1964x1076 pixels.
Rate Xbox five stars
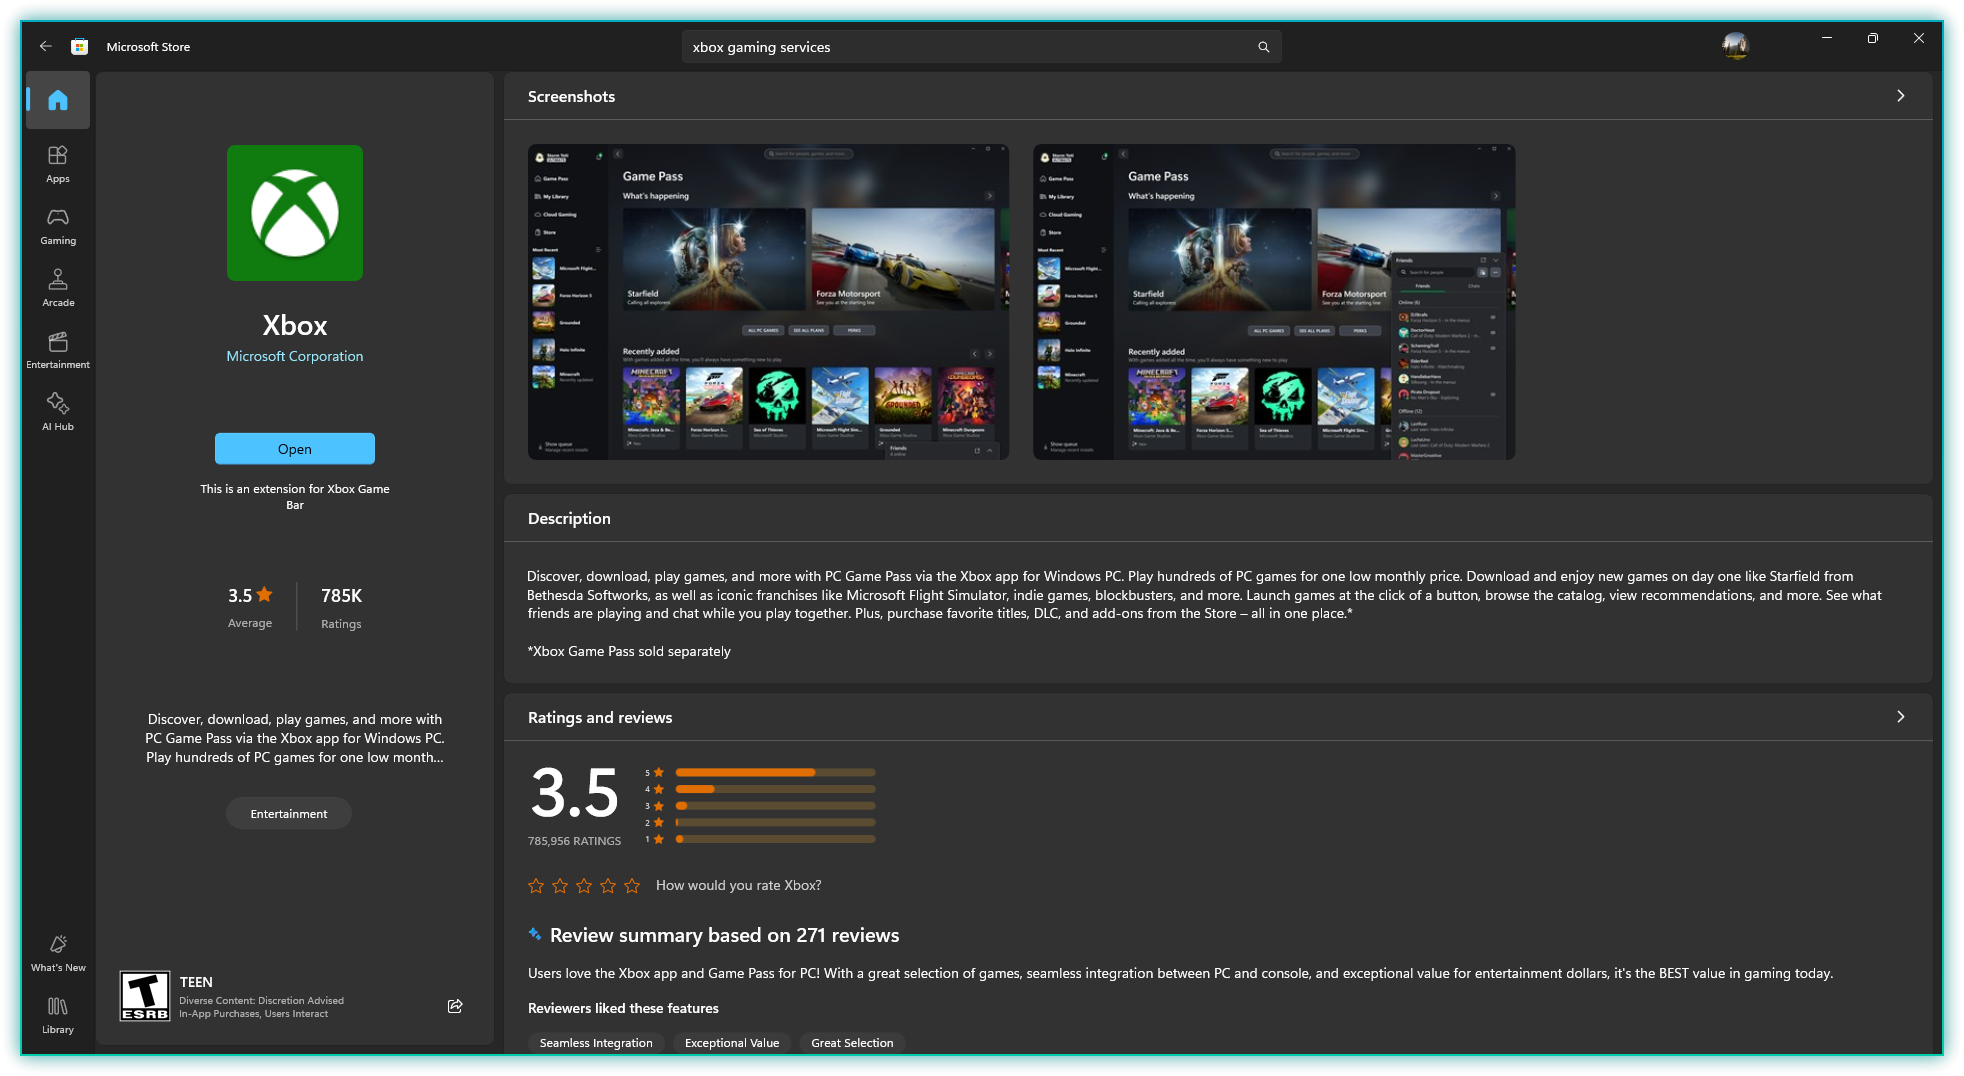coord(632,885)
